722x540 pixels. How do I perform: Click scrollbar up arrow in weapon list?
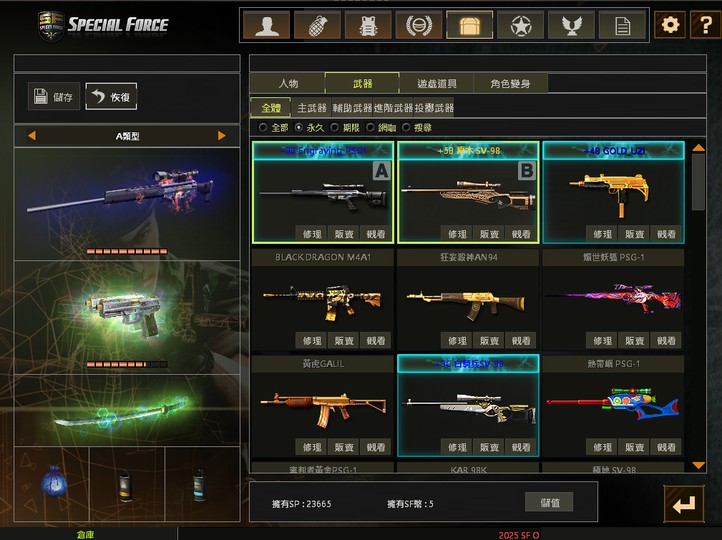(699, 148)
